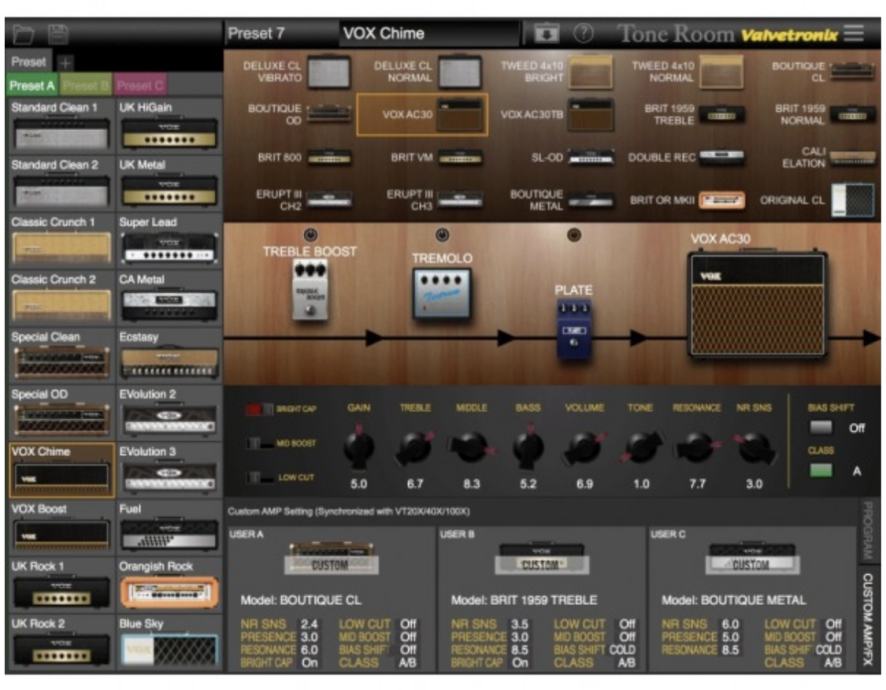The image size is (886, 690).
Task: Switch to Preset B bank tab
Action: tap(87, 86)
